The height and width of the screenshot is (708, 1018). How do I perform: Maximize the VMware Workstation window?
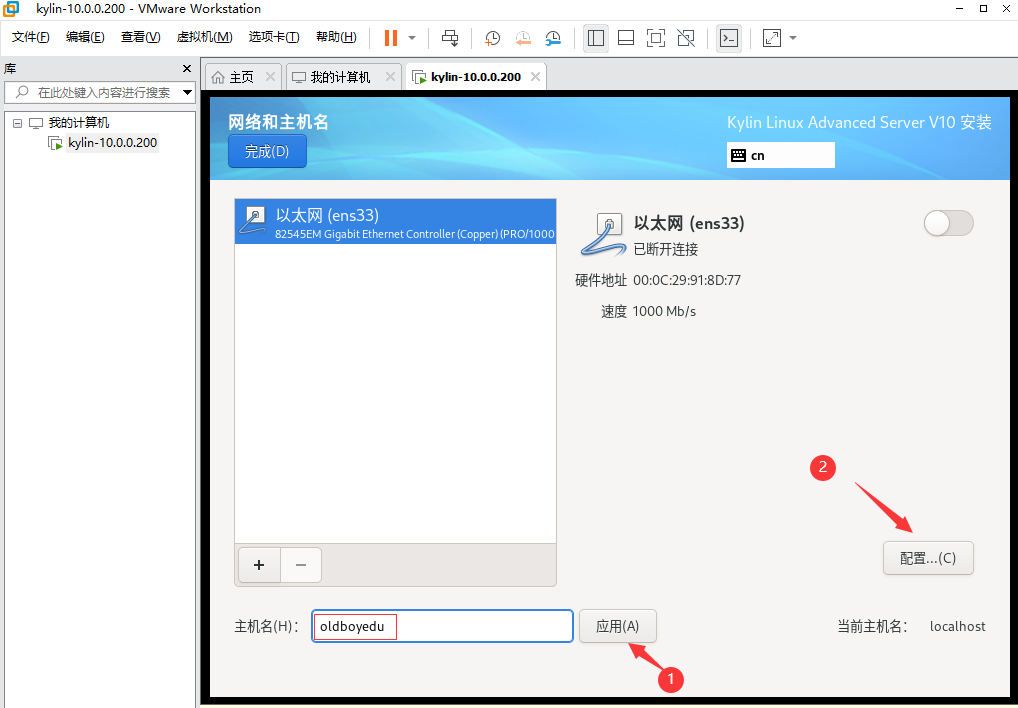pyautogui.click(x=984, y=8)
